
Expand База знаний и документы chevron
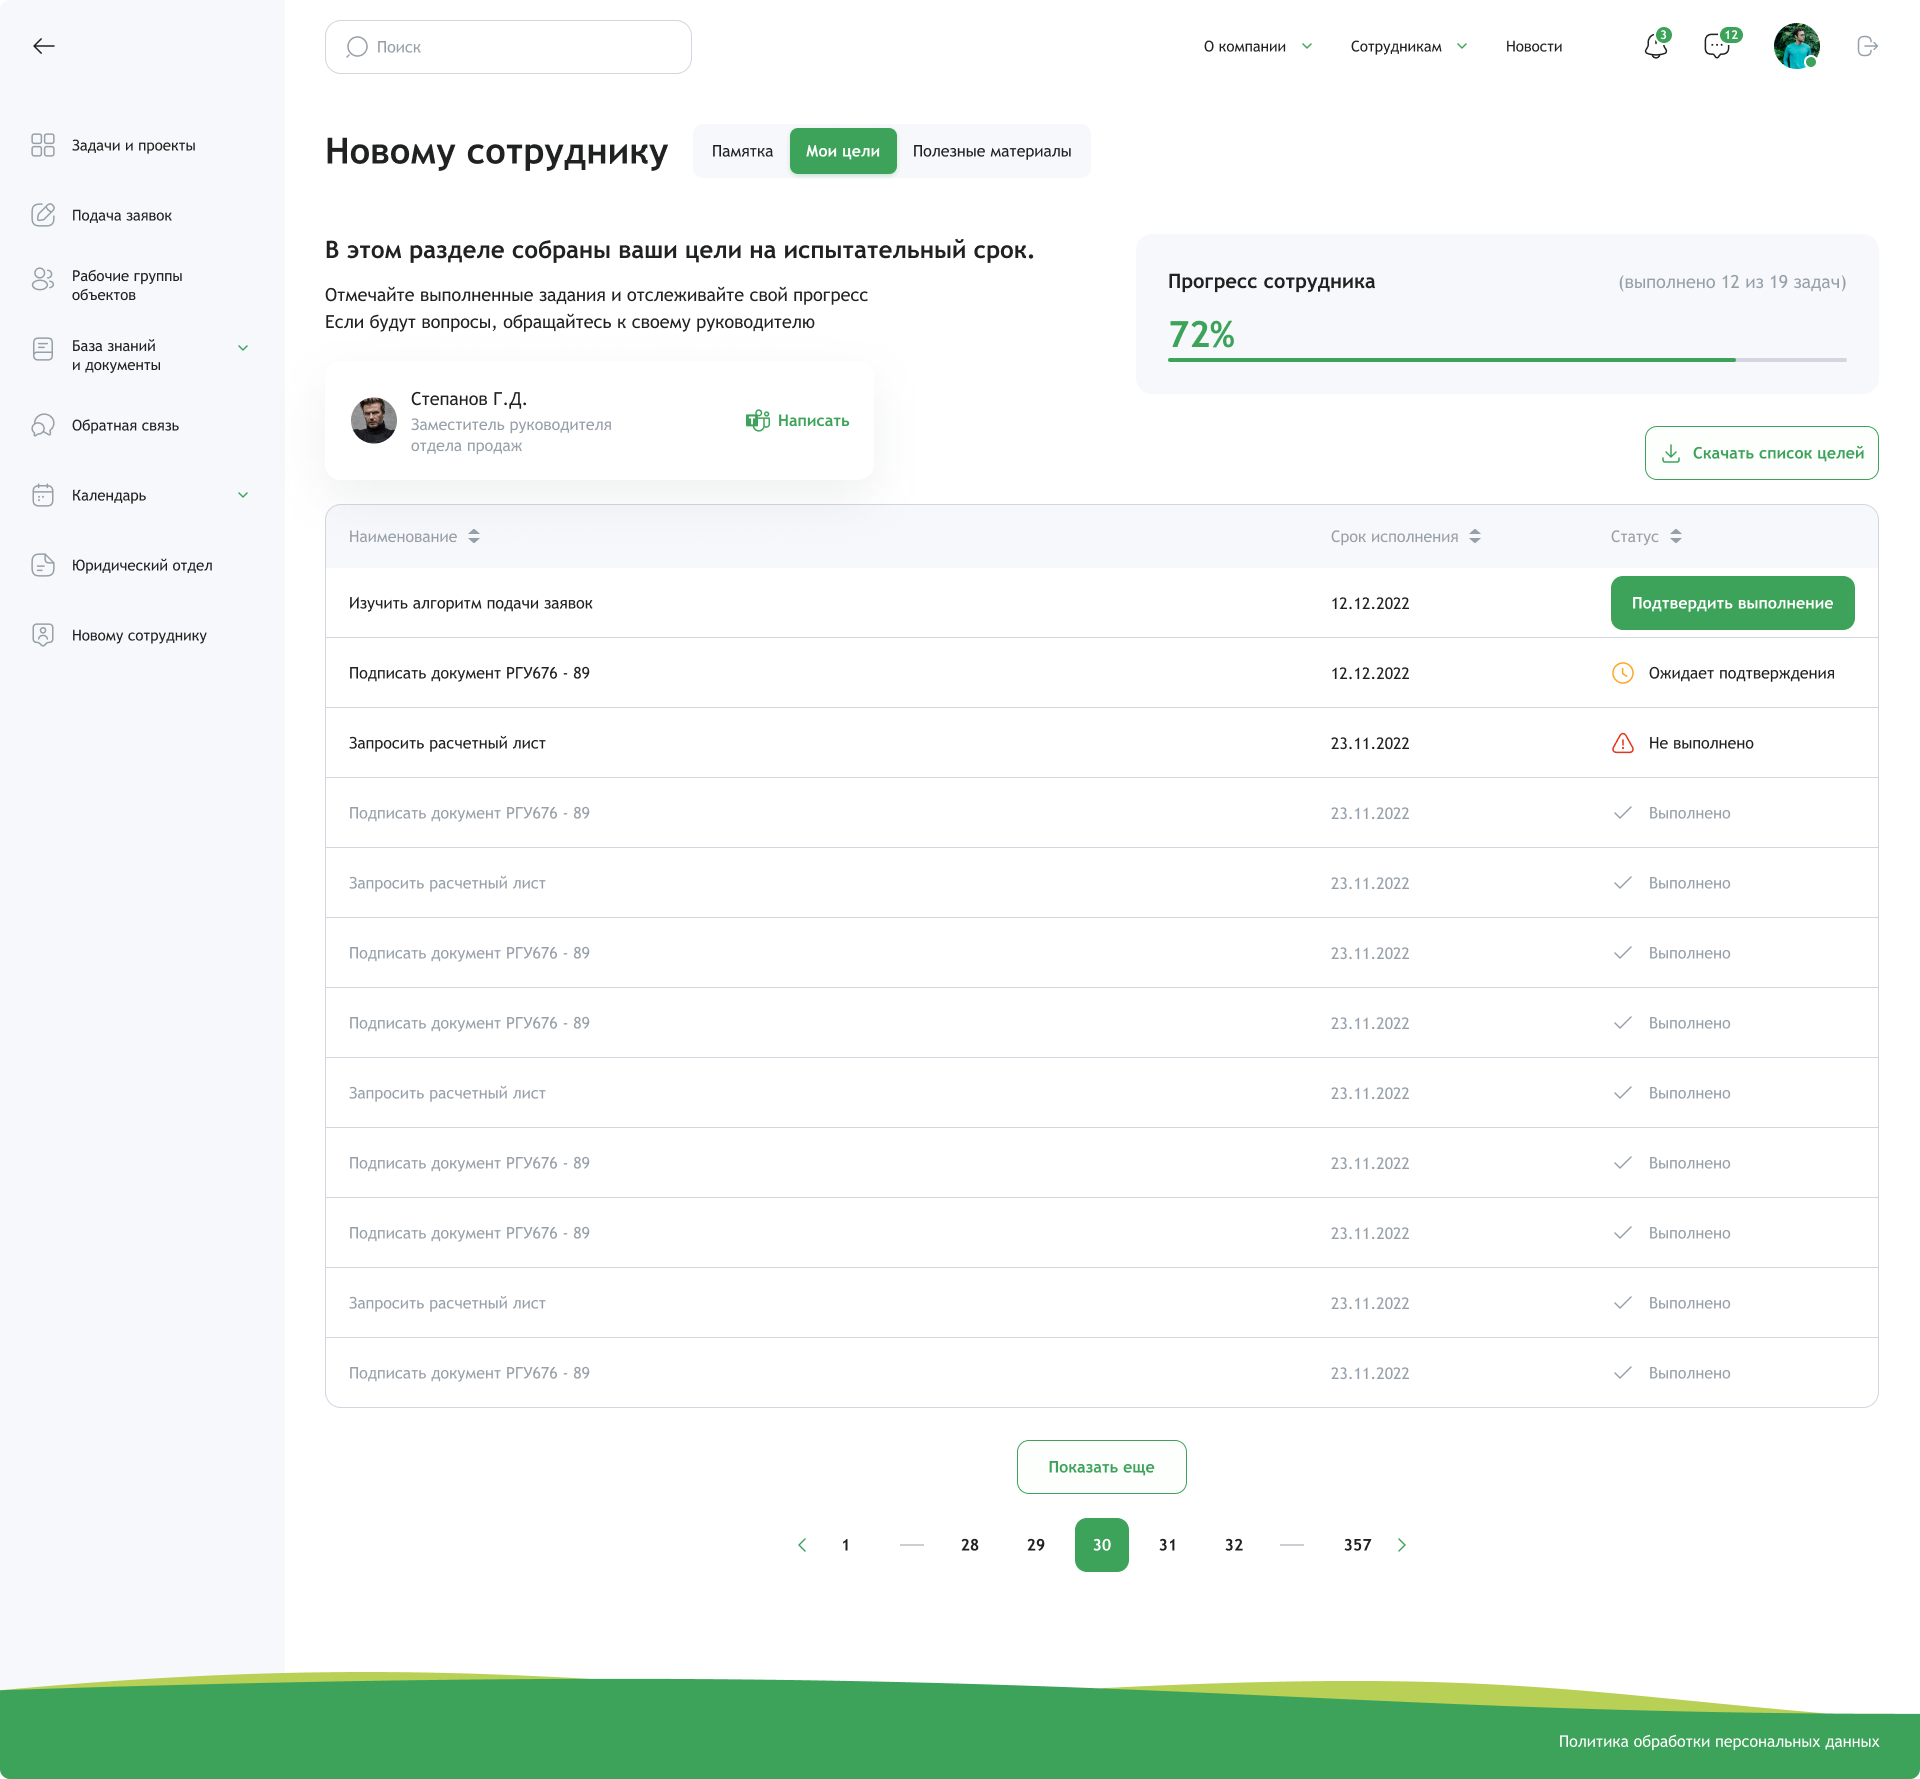click(243, 348)
